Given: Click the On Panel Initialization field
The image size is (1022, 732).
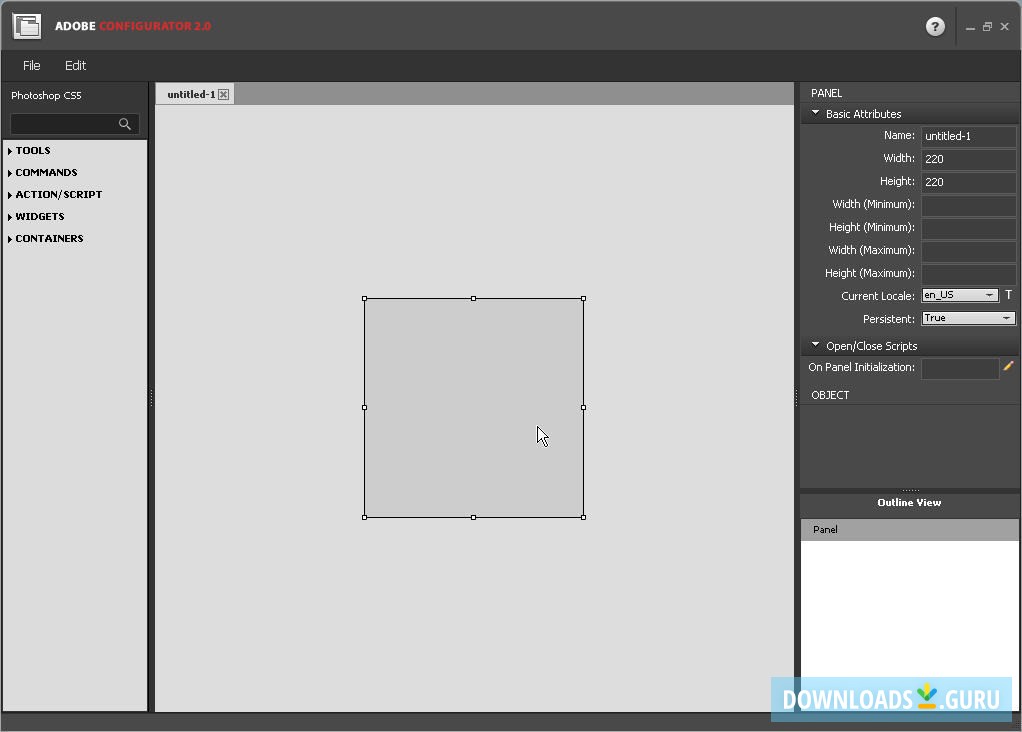Looking at the screenshot, I should click(x=959, y=368).
